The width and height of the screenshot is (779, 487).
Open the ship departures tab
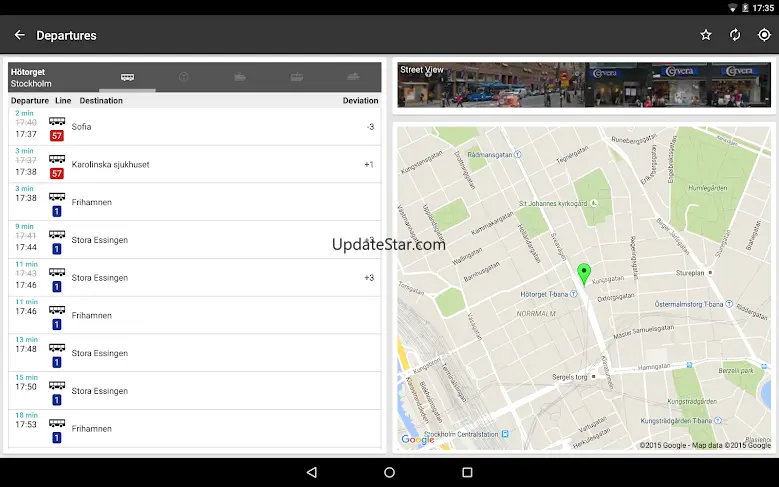(353, 77)
